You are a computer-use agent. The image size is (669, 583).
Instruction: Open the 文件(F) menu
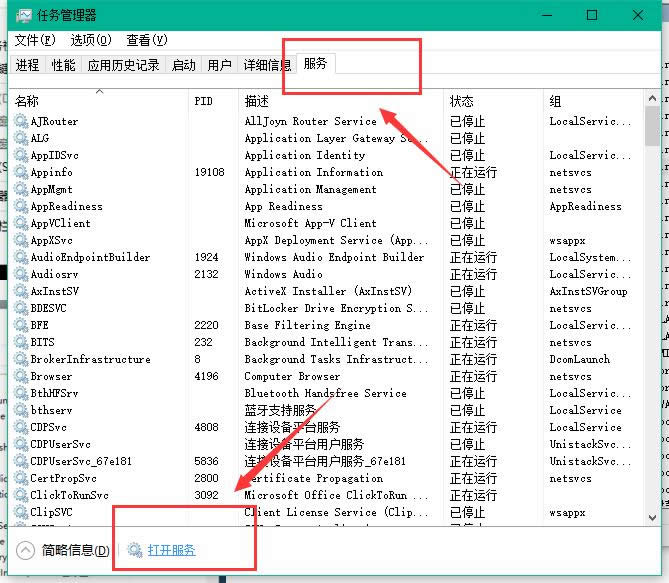[x=35, y=40]
